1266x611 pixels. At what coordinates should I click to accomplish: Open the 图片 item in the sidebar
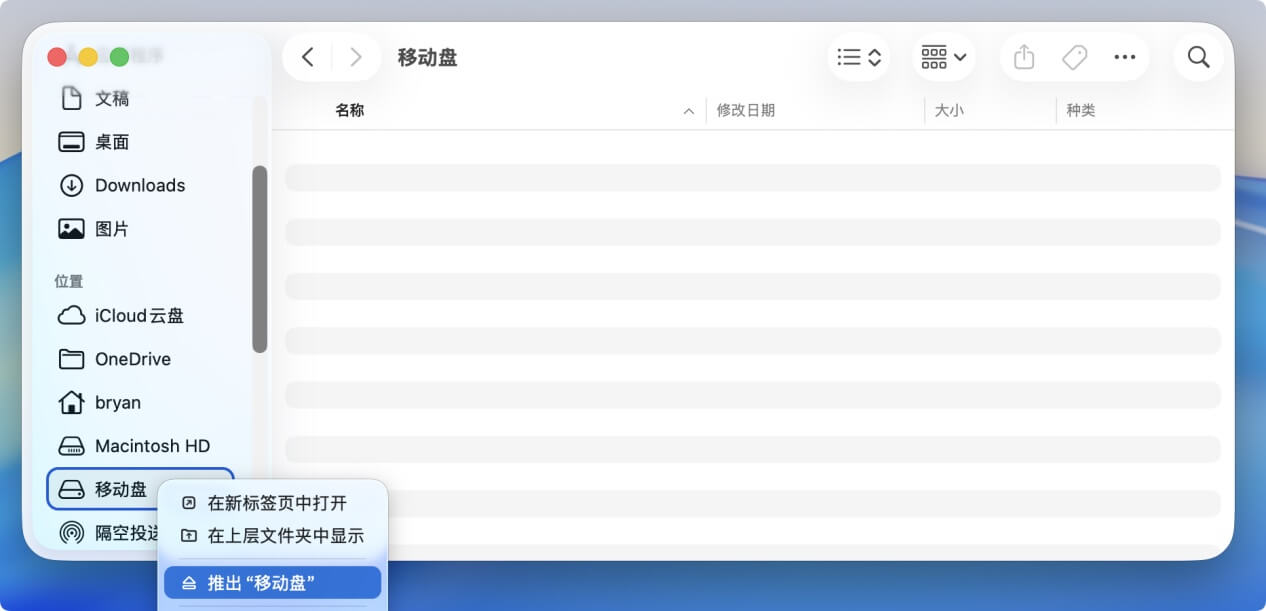point(110,228)
